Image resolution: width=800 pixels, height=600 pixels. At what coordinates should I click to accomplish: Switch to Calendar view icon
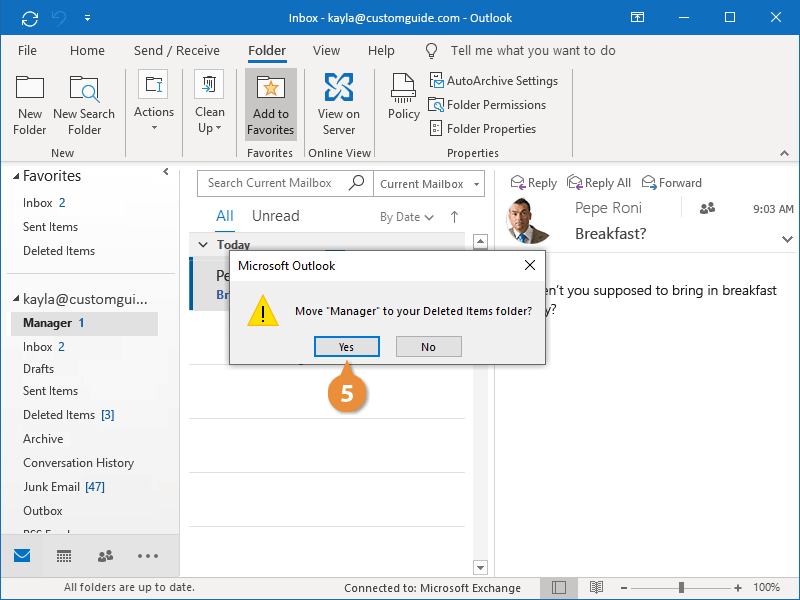[64, 556]
